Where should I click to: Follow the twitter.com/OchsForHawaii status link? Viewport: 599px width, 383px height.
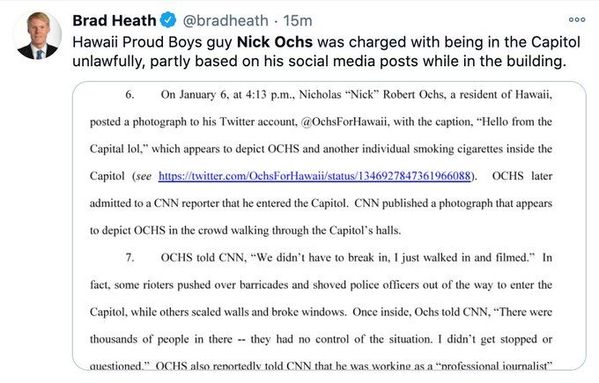coord(314,176)
